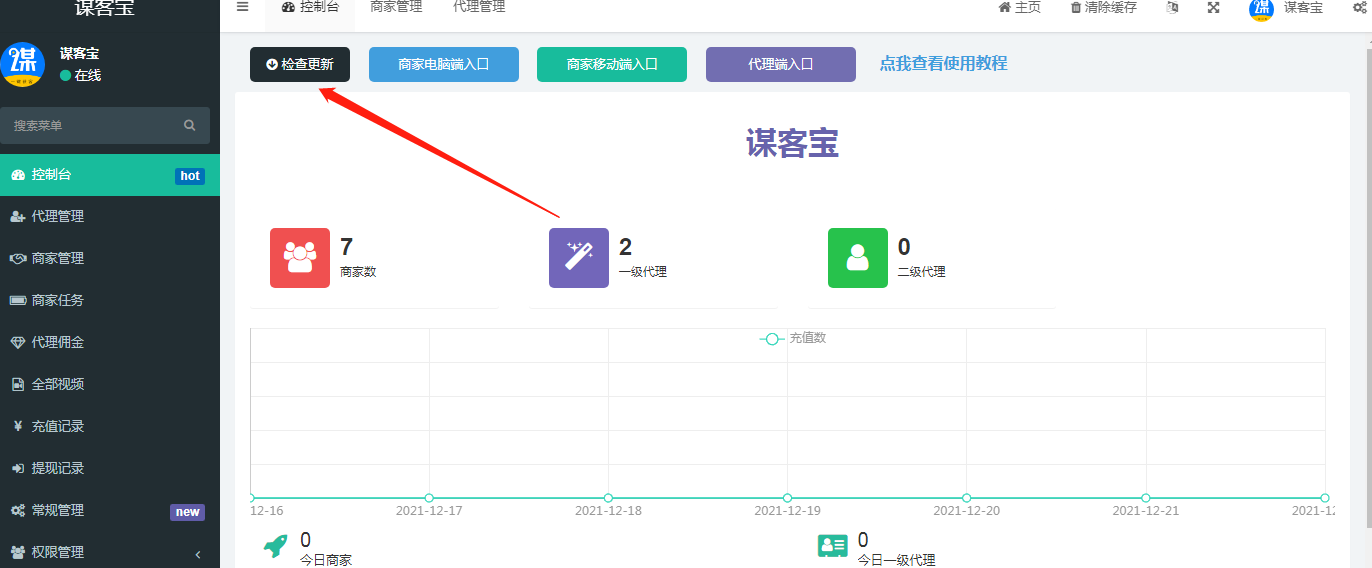Click the 商家数 count 7
Image resolution: width=1372 pixels, height=568 pixels.
pos(346,247)
